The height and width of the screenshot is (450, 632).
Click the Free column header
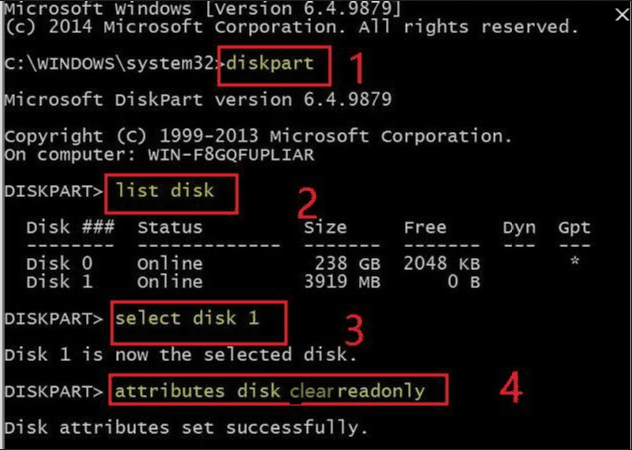(425, 227)
